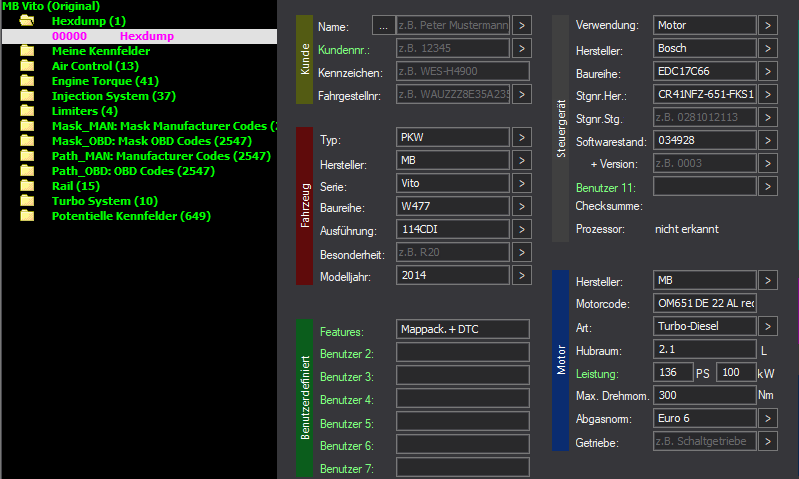Open the arrow next to Ausführung 114CDI

pyautogui.click(x=522, y=229)
